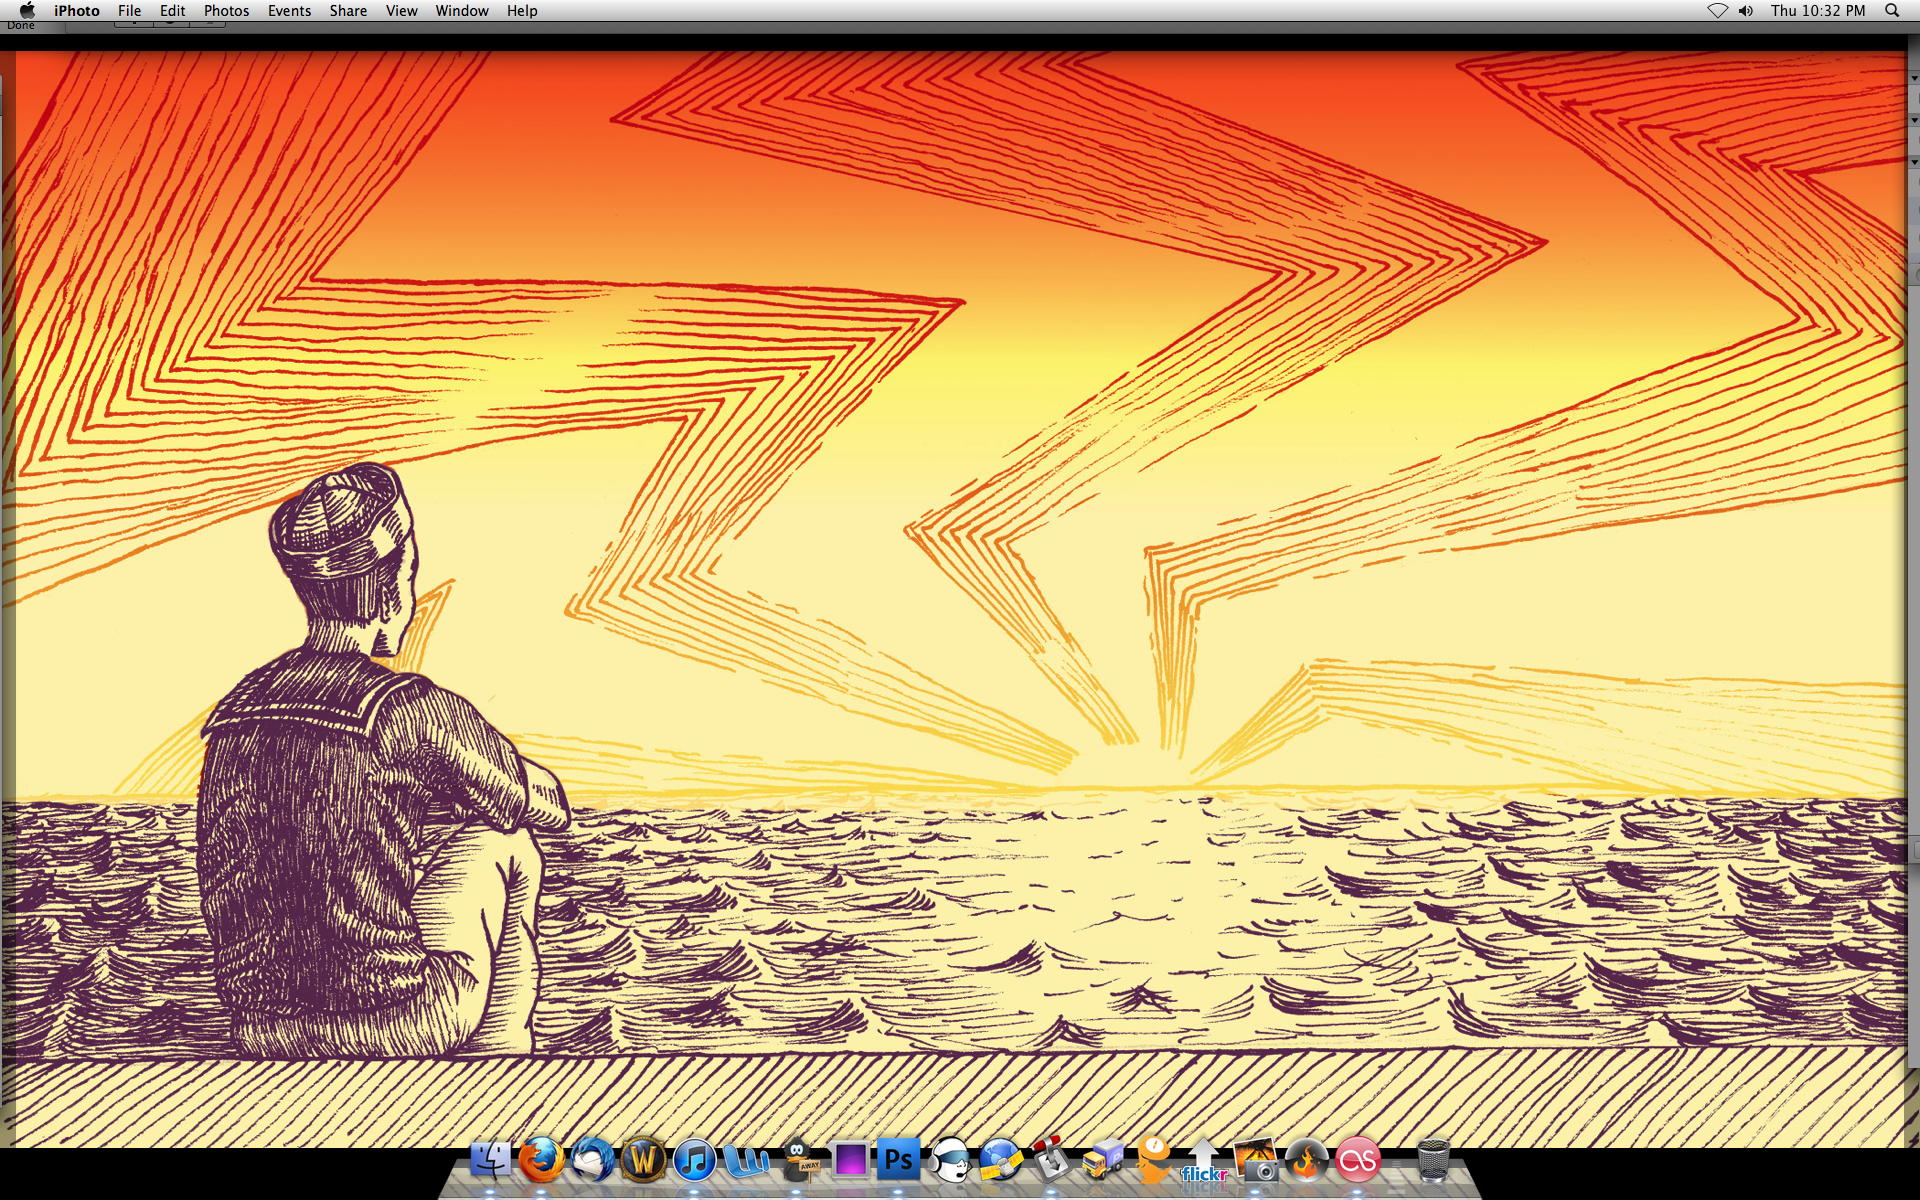Image resolution: width=1920 pixels, height=1200 pixels.
Task: Launch Thunderbird mail from the Dock
Action: tap(592, 1160)
